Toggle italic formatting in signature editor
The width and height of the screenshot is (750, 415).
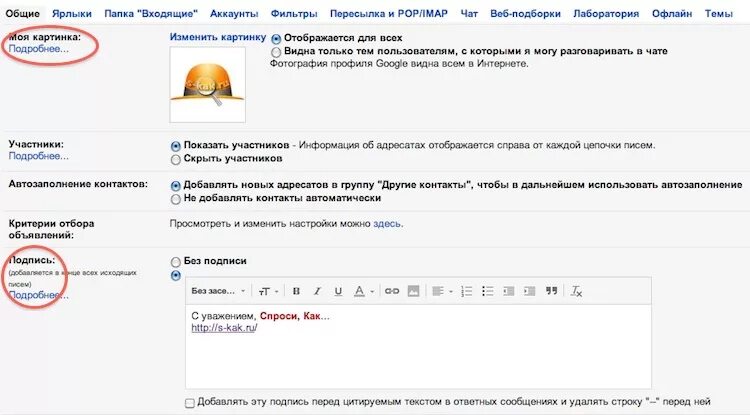[317, 291]
